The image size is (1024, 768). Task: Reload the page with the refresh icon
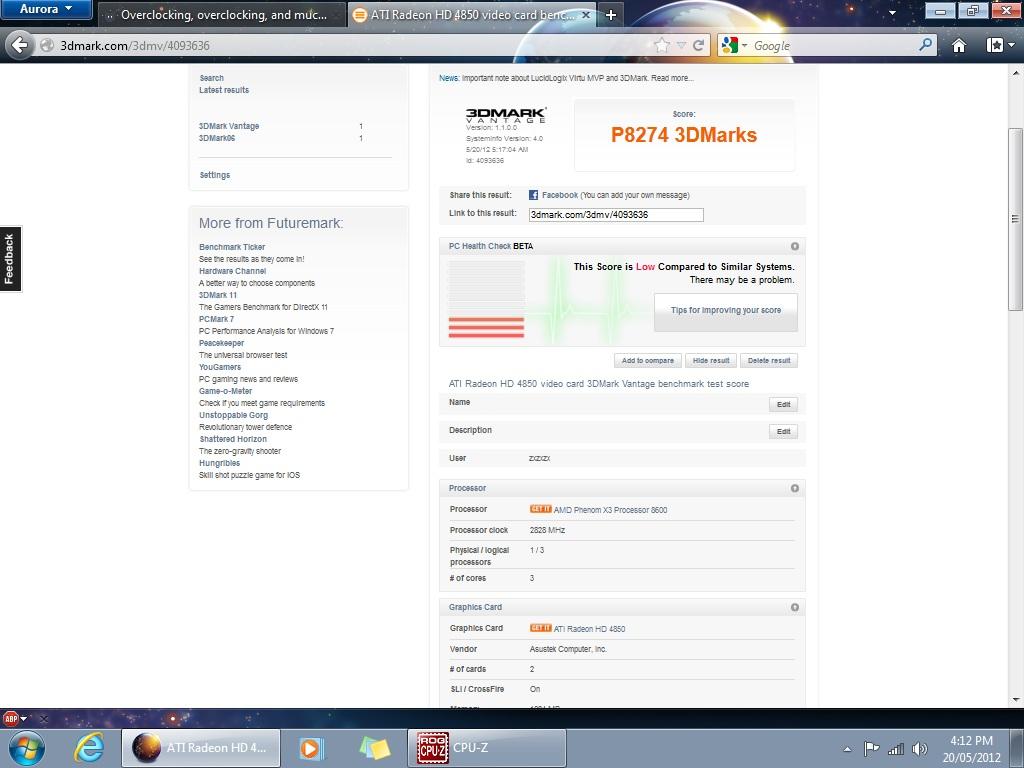(698, 45)
